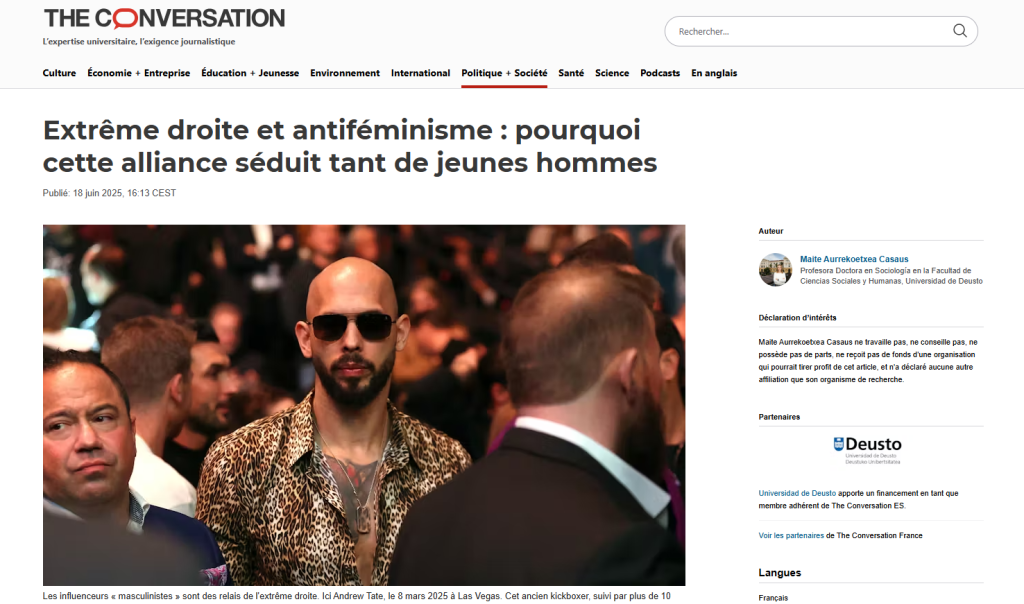Select Français under Langues
1024x604 pixels.
pos(773,597)
